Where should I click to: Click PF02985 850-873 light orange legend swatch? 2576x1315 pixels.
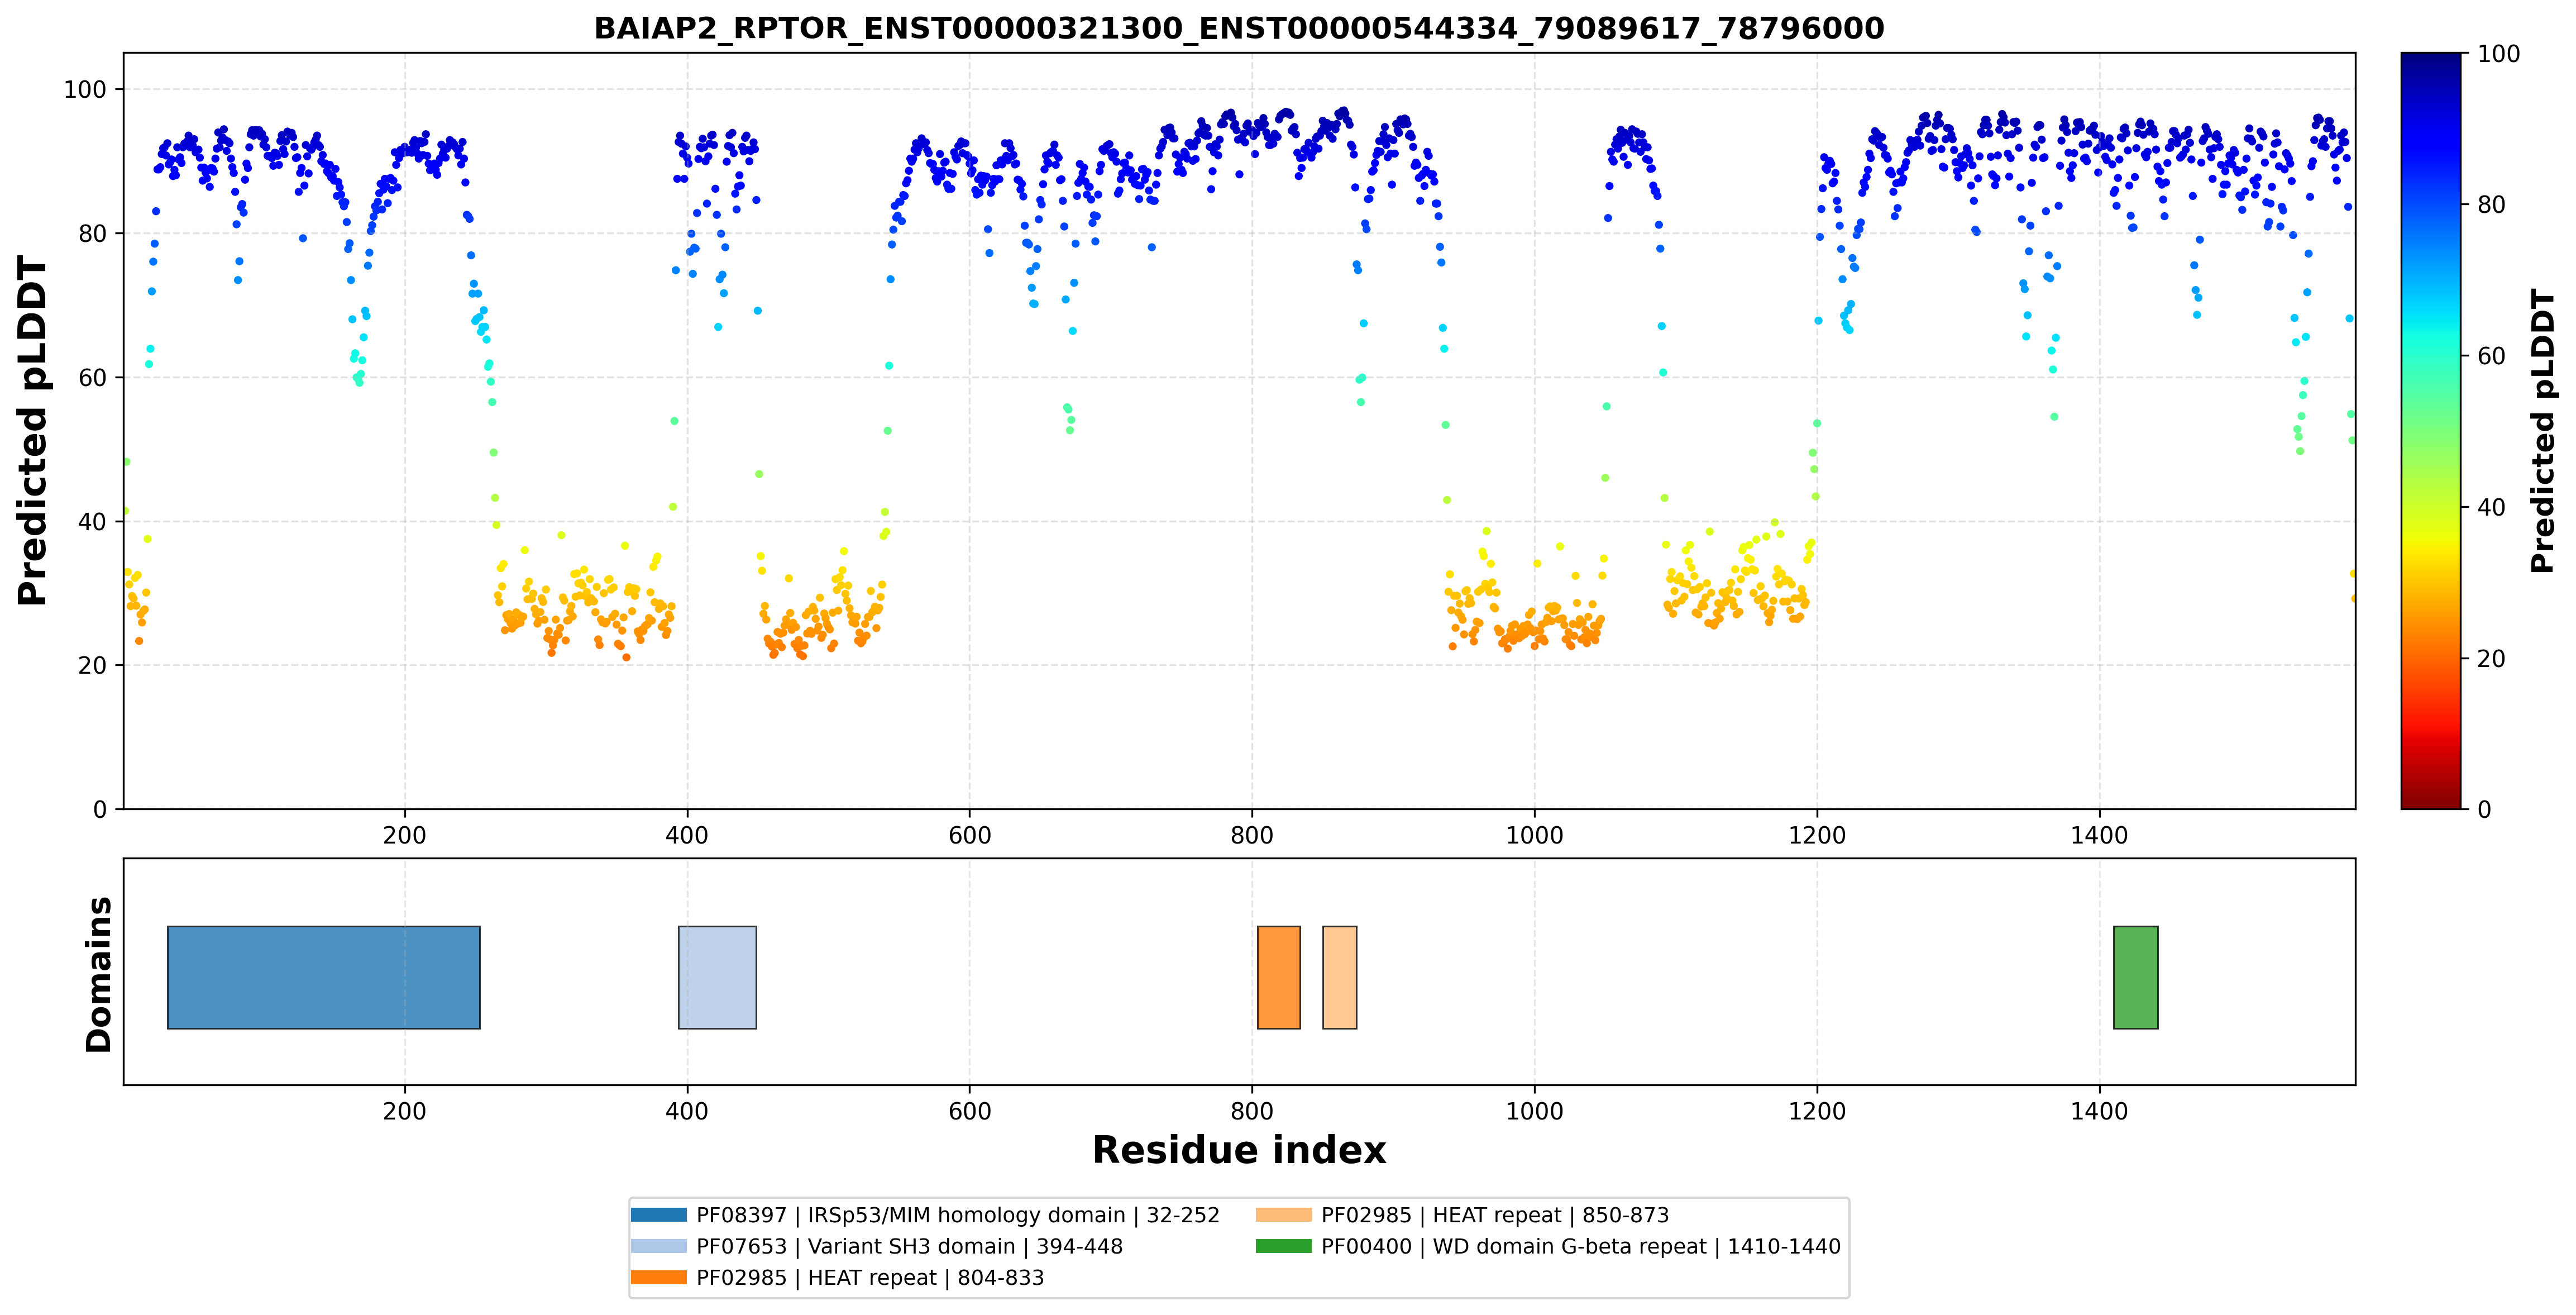click(1283, 1215)
